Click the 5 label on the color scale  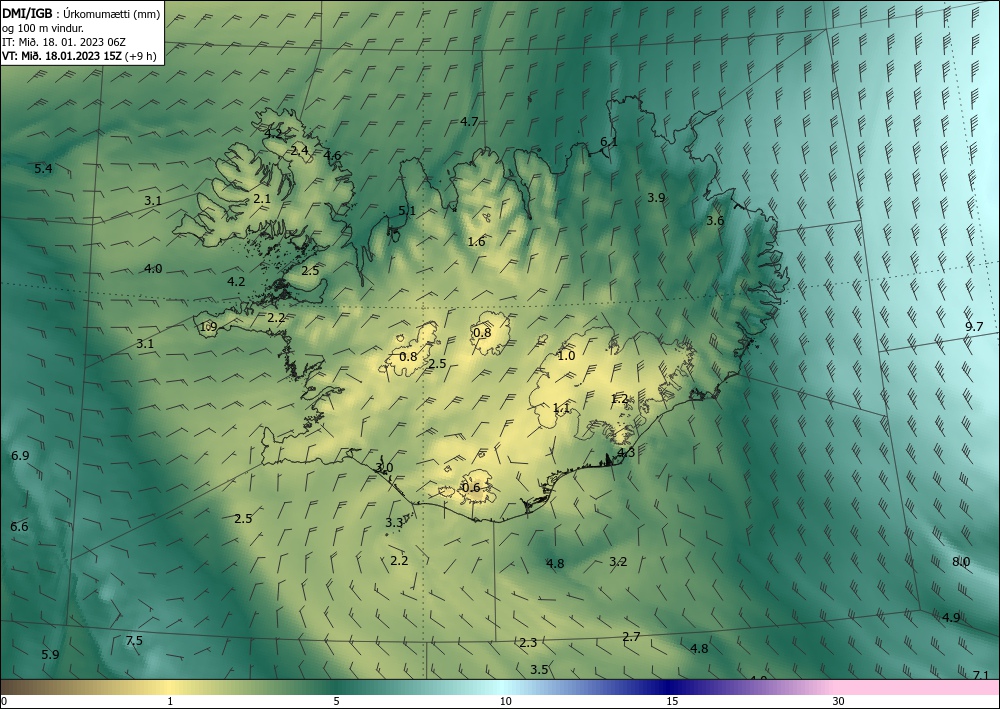336,702
